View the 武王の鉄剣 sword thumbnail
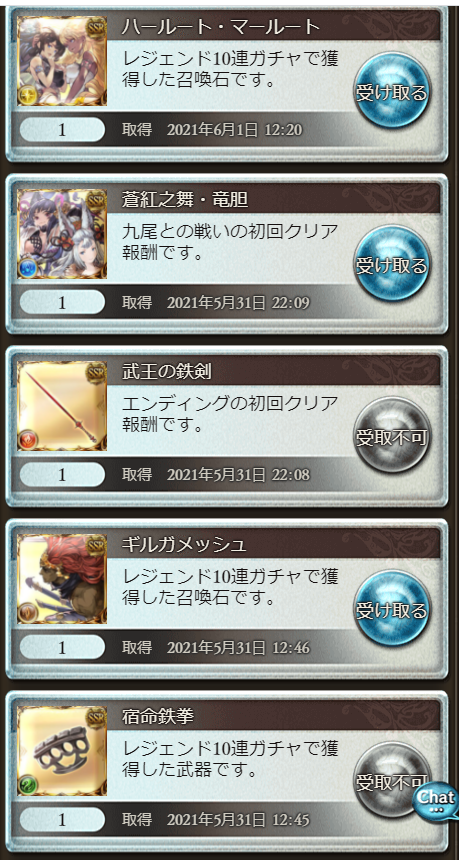 pos(62,406)
